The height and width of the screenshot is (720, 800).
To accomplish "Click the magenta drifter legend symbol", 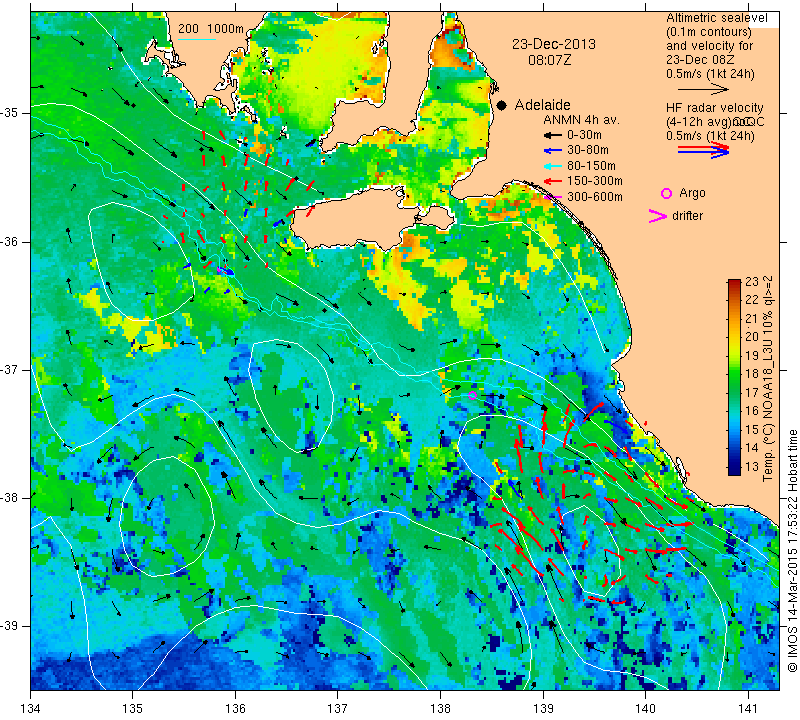I will pyautogui.click(x=657, y=216).
